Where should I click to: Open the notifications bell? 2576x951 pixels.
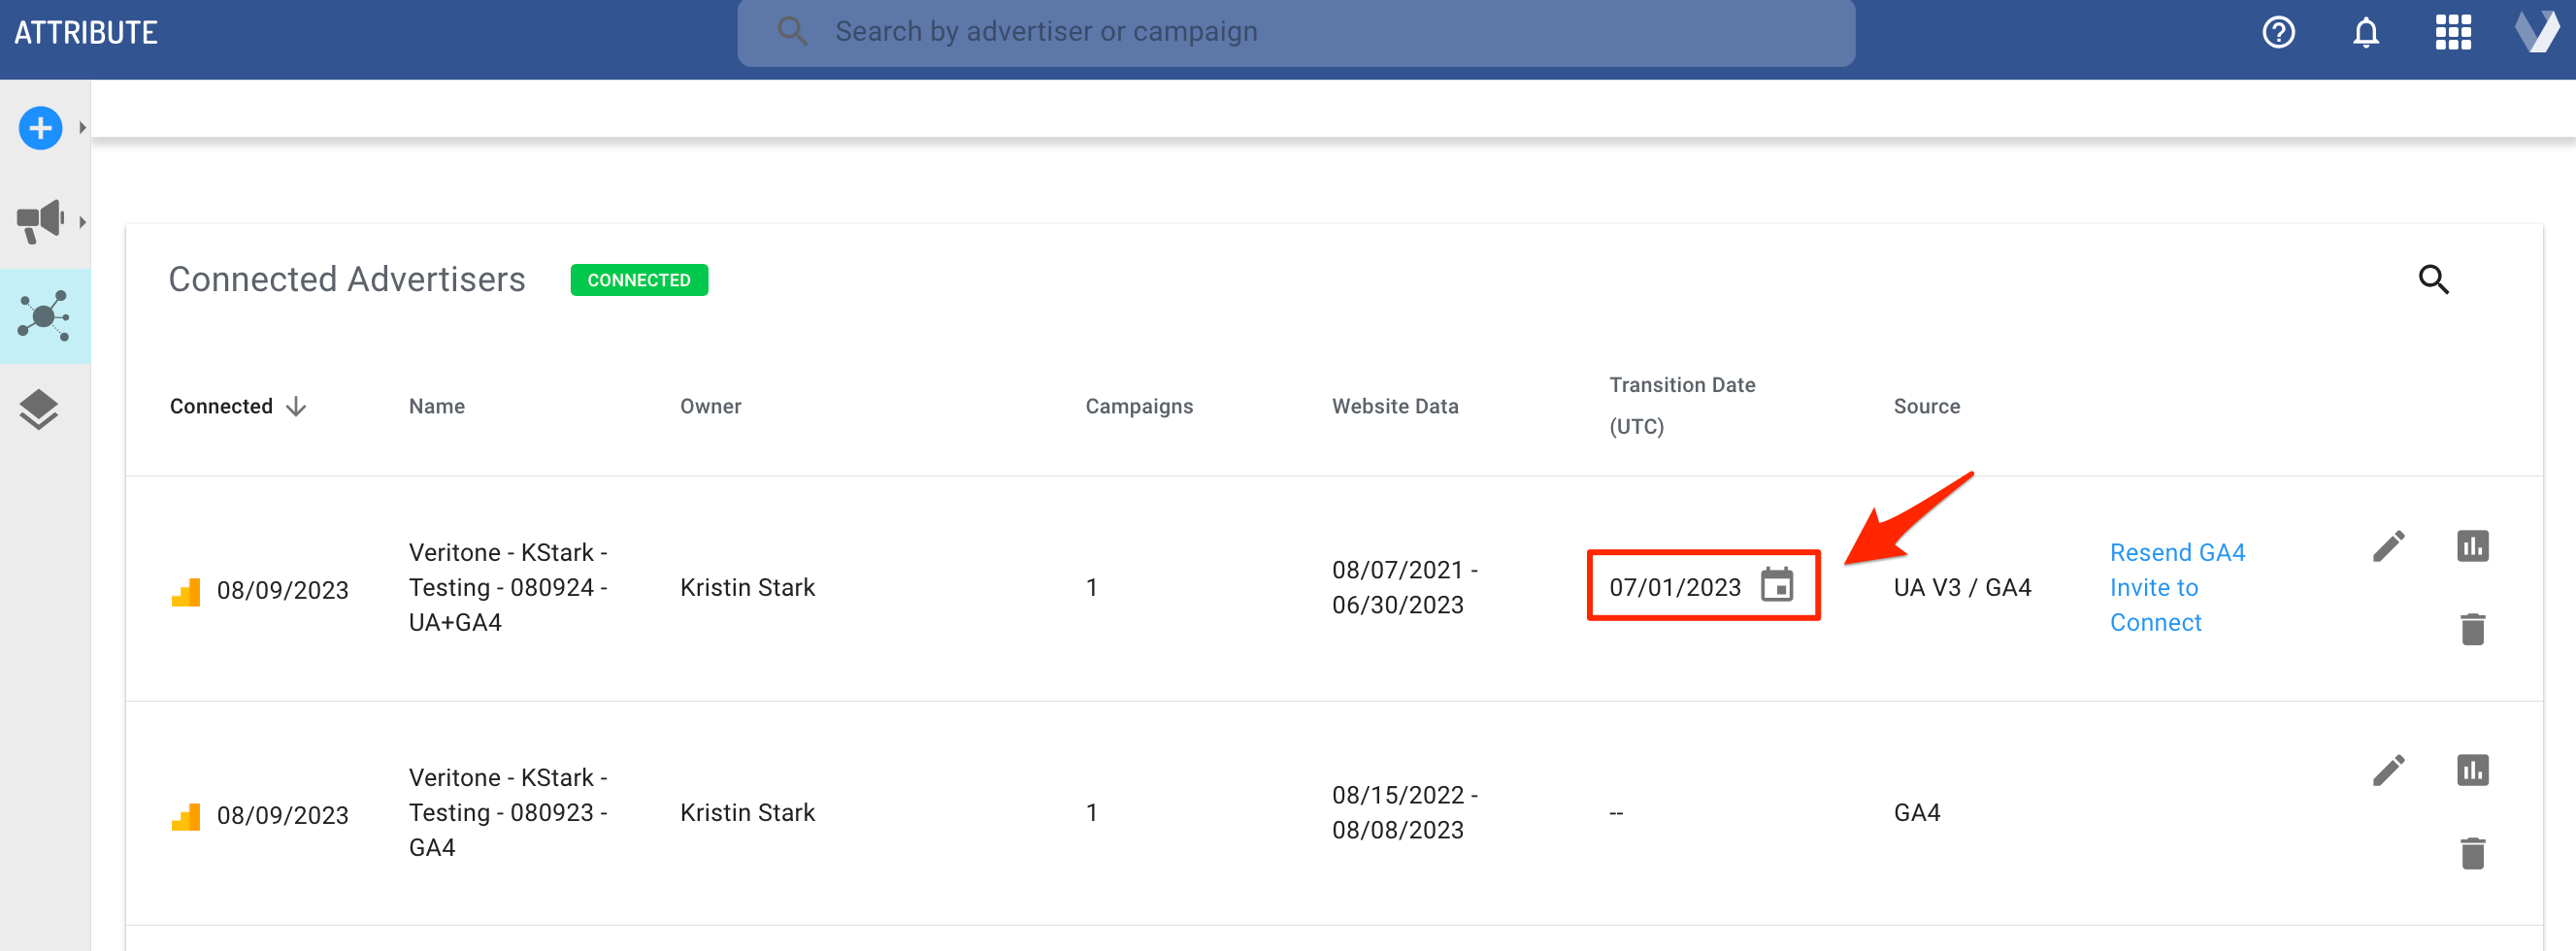pos(2365,33)
